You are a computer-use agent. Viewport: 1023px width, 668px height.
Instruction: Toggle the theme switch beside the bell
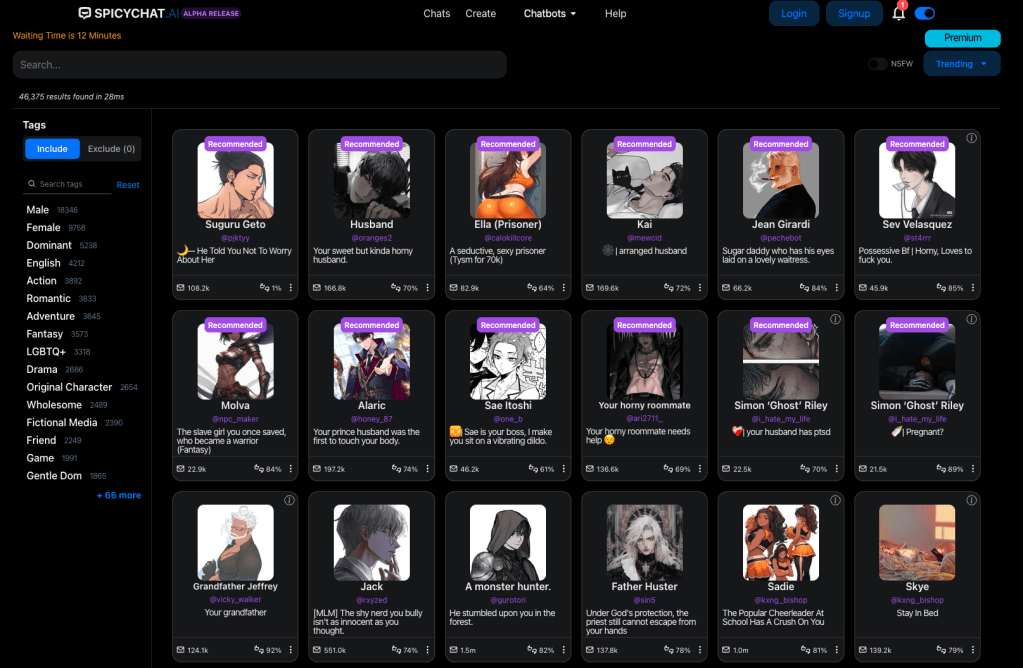(x=925, y=14)
